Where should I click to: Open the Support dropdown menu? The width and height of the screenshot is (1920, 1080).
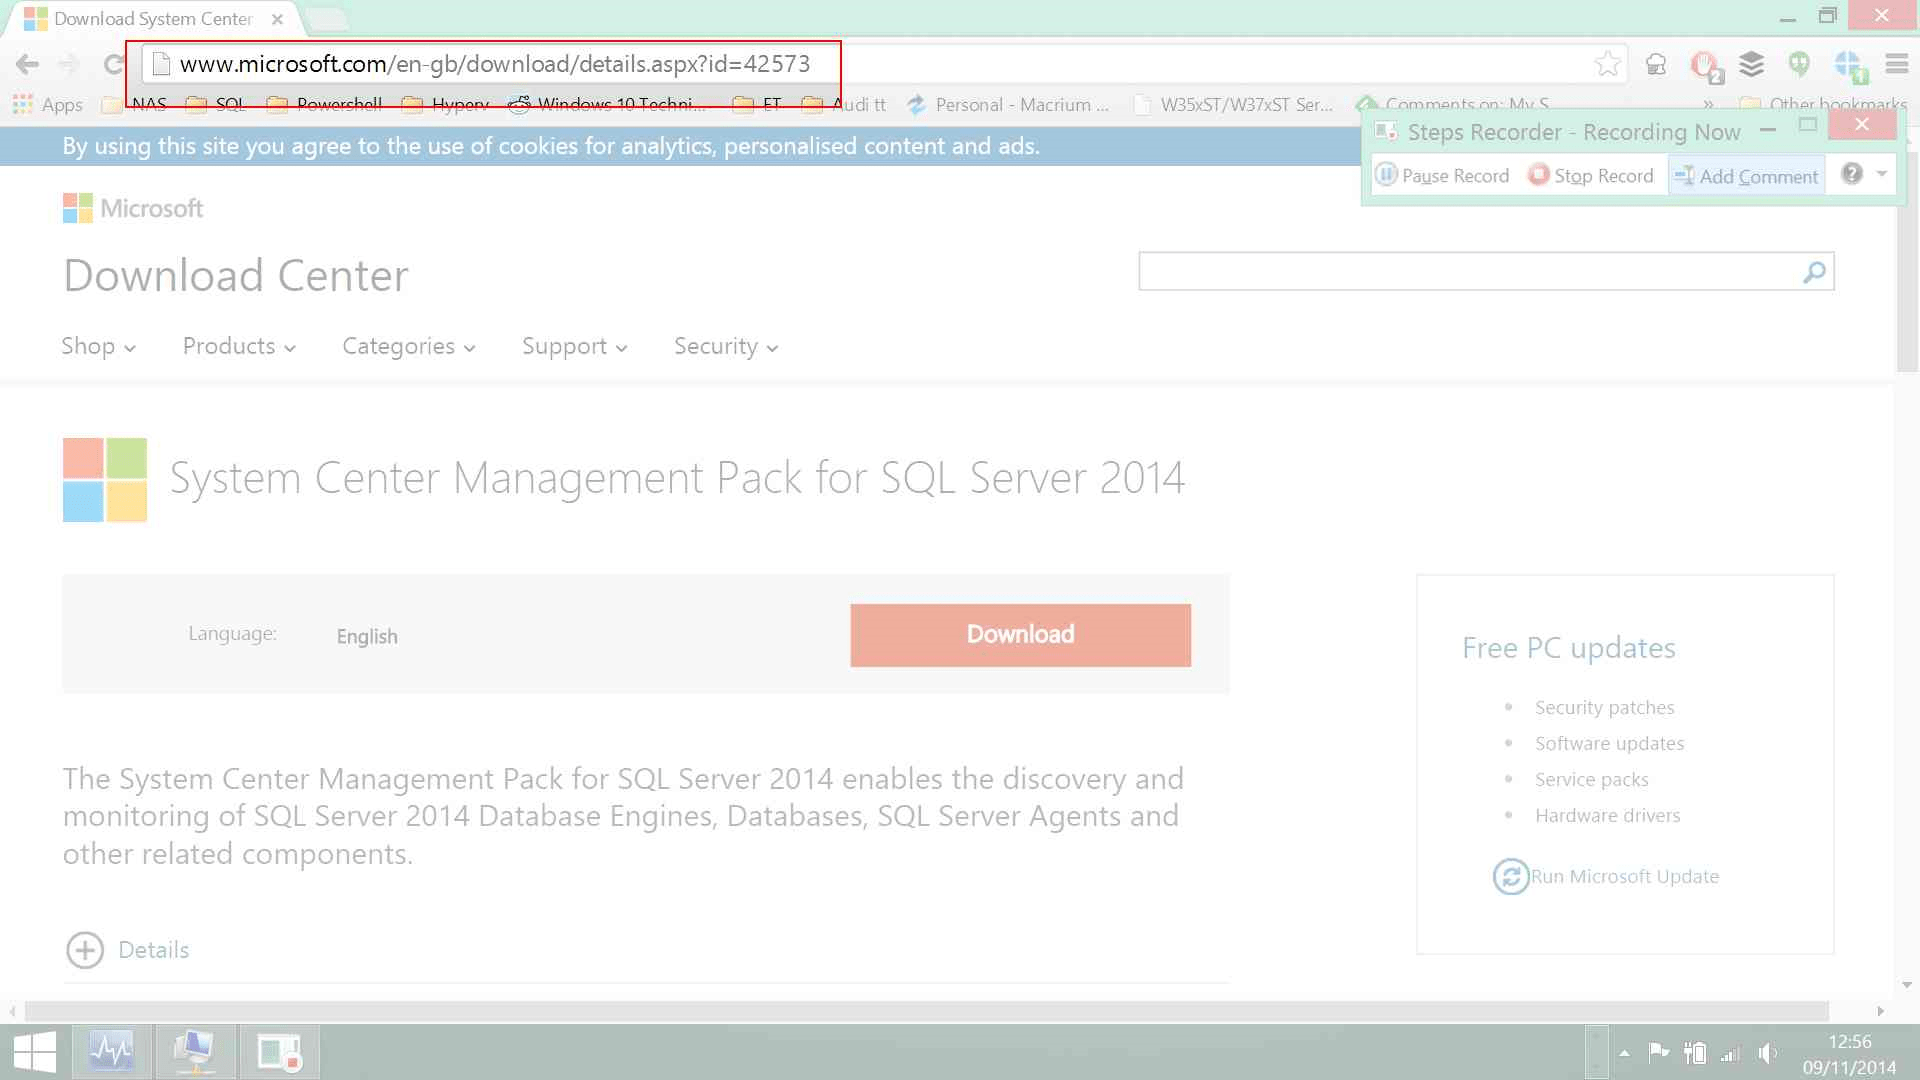tap(574, 346)
